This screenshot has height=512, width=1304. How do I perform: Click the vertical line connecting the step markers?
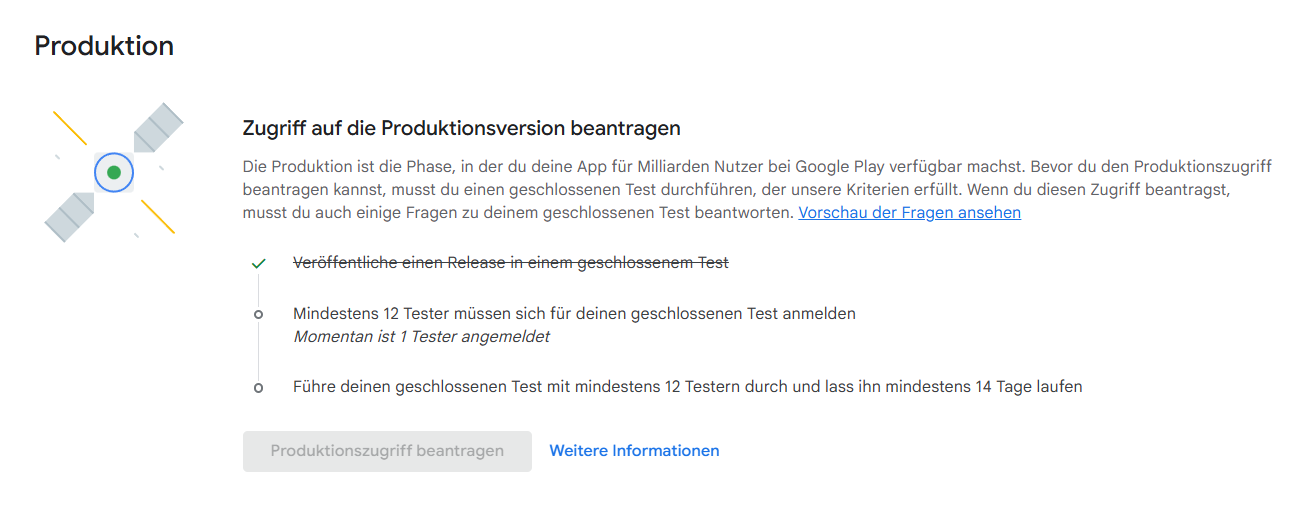[x=259, y=350]
